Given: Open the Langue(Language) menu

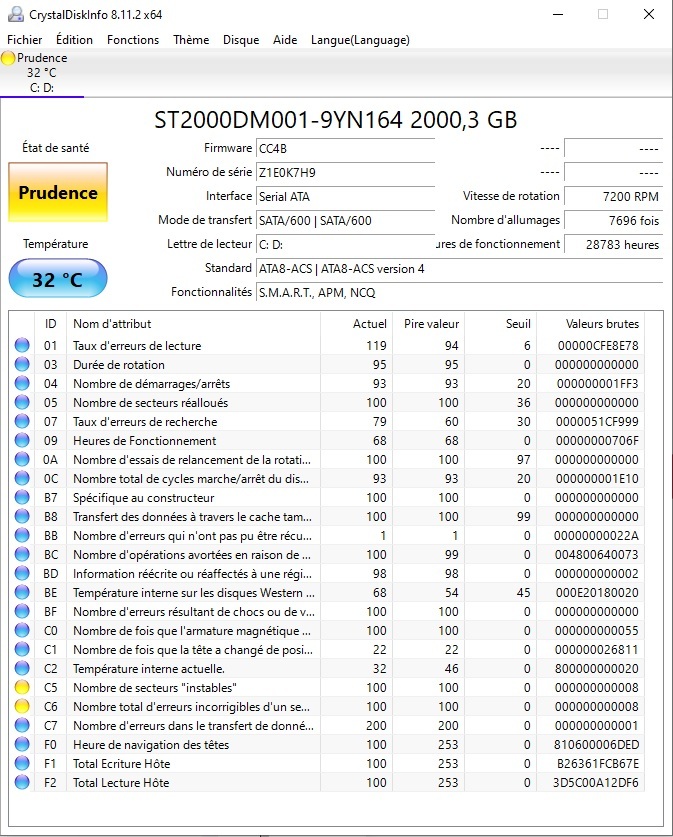Looking at the screenshot, I should coord(360,40).
